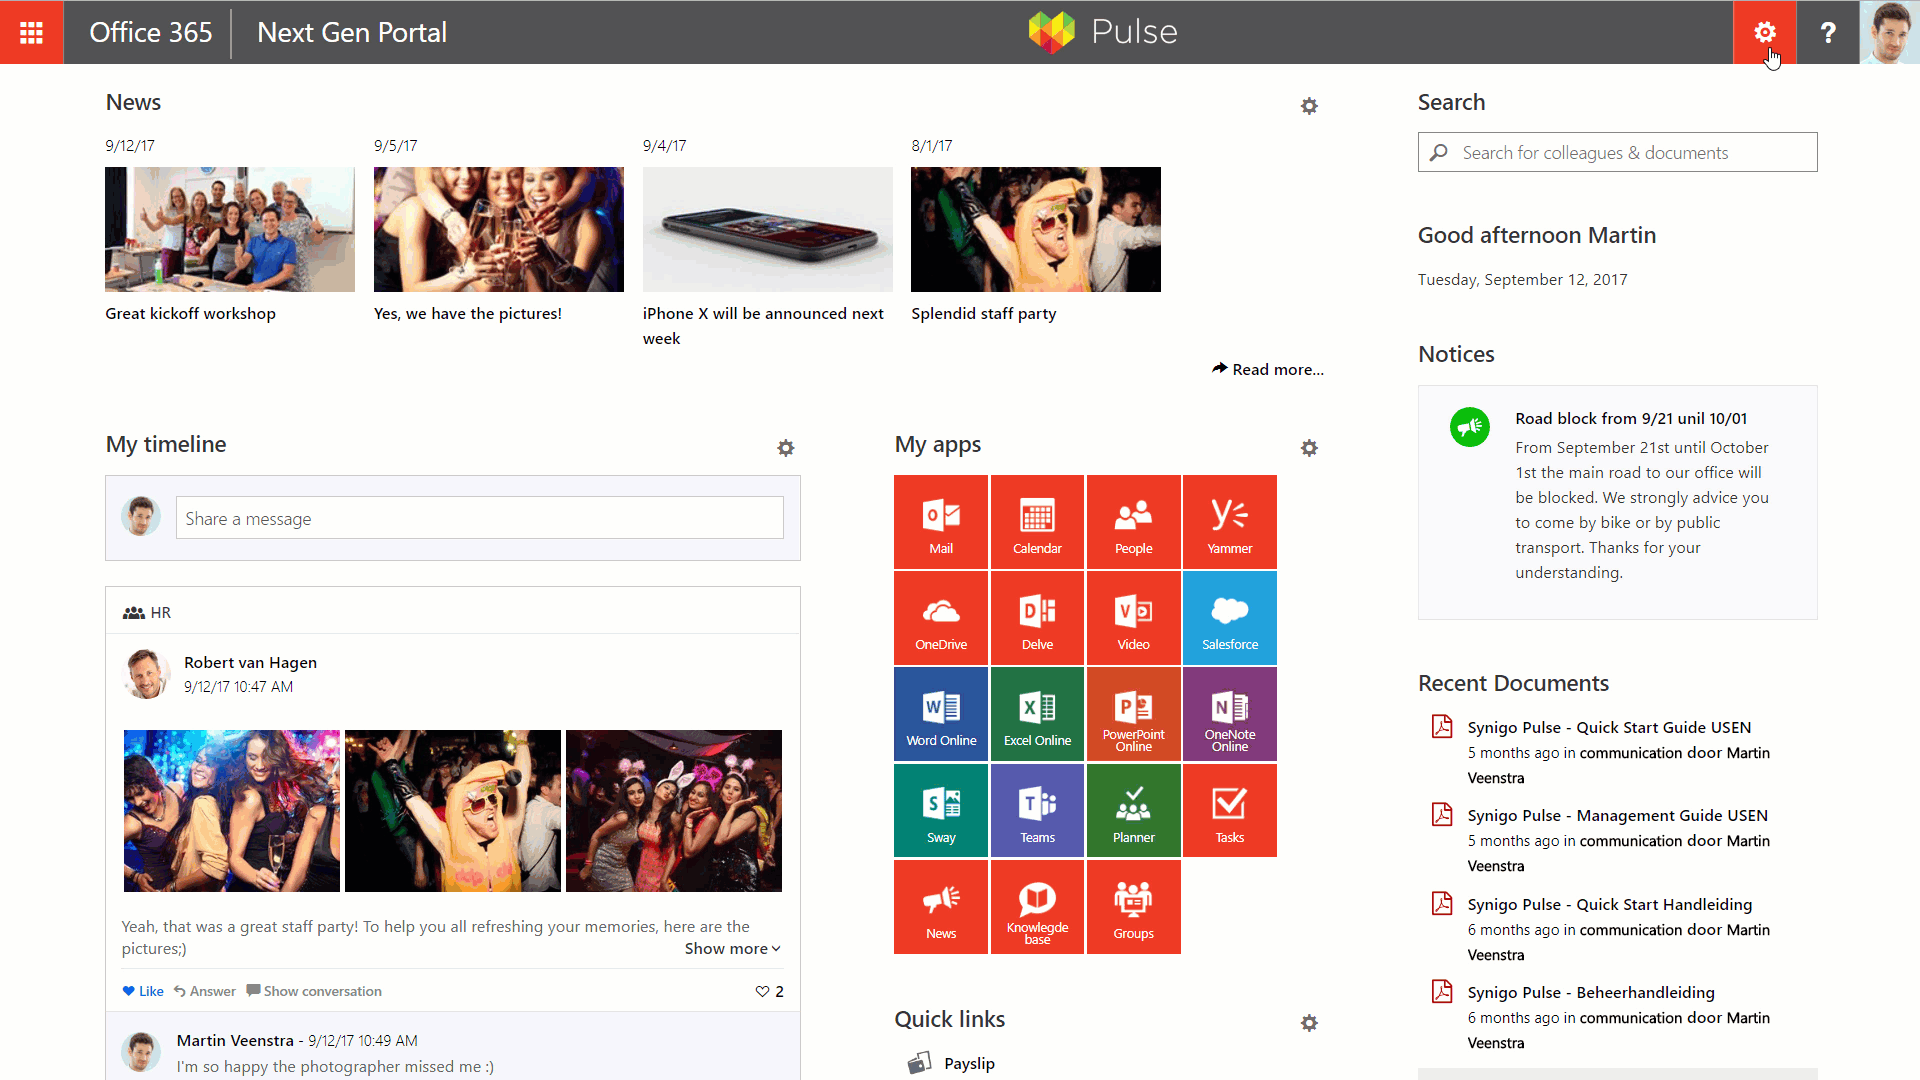Open user profile photo menu

[x=1890, y=32]
